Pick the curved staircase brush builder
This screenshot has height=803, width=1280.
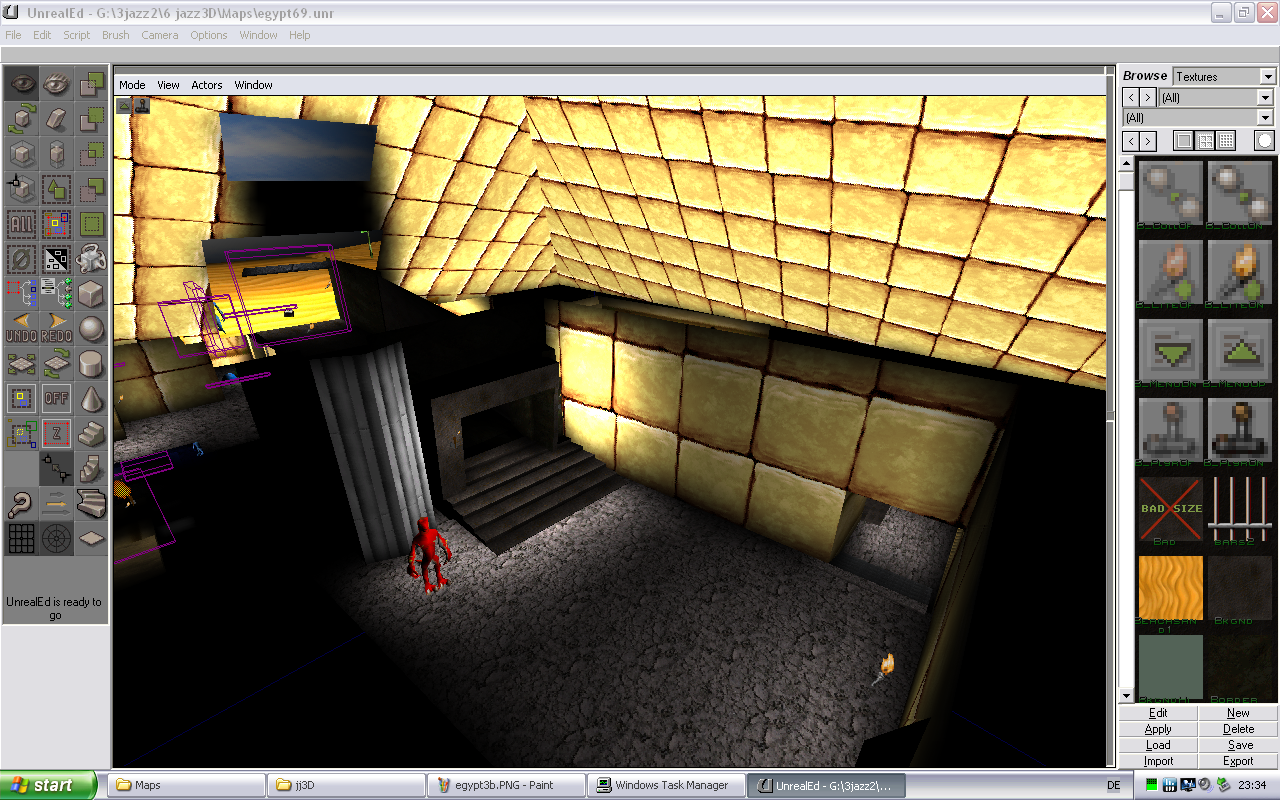click(x=92, y=504)
